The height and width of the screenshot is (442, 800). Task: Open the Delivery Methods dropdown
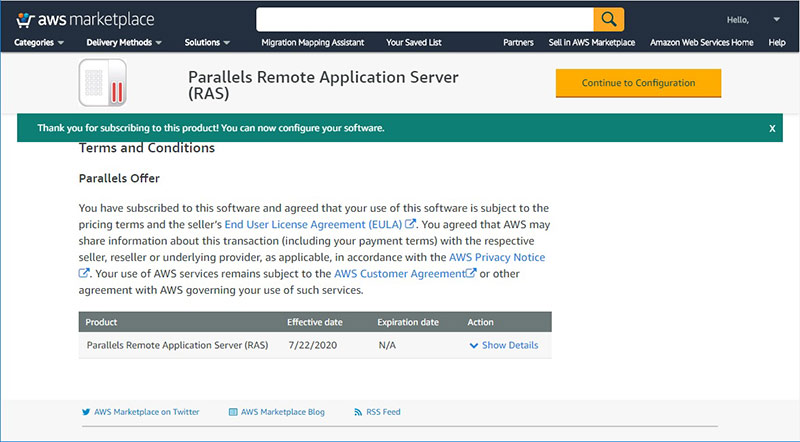[x=124, y=42]
